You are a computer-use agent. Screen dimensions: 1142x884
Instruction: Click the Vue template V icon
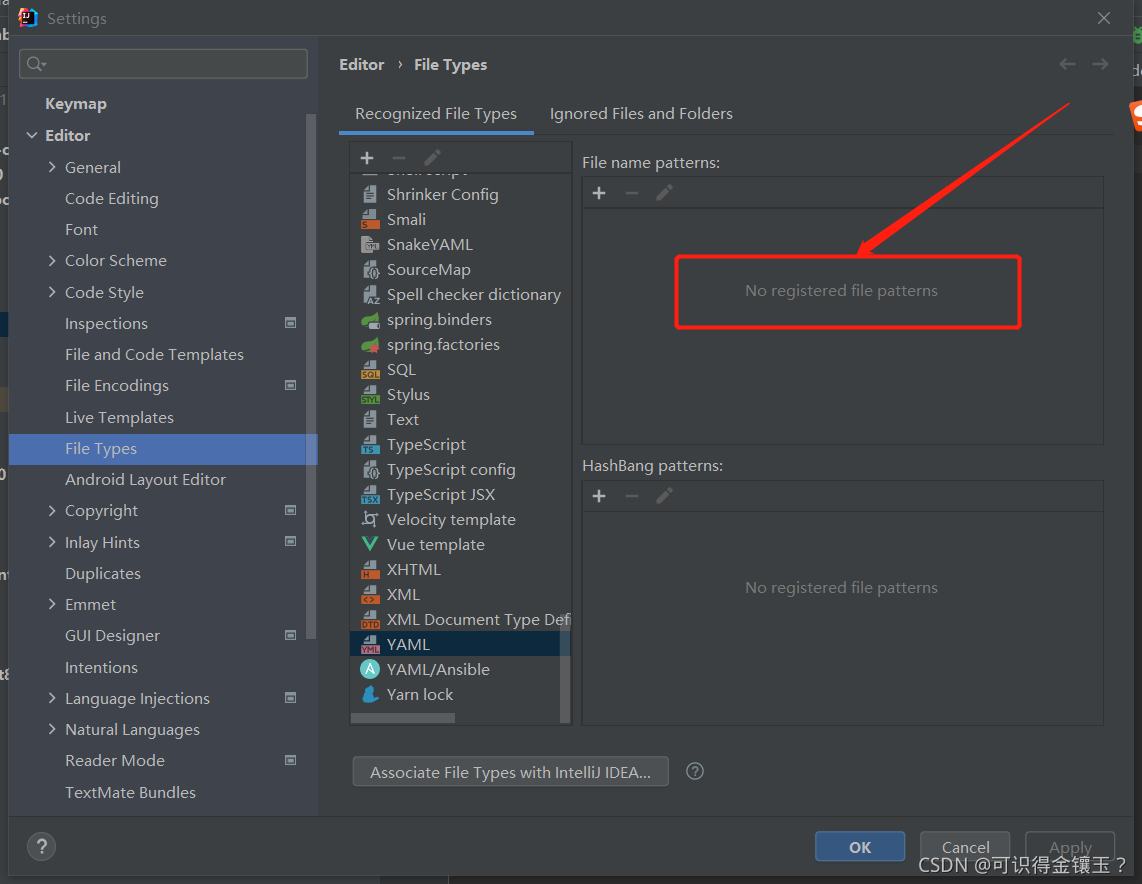(370, 544)
